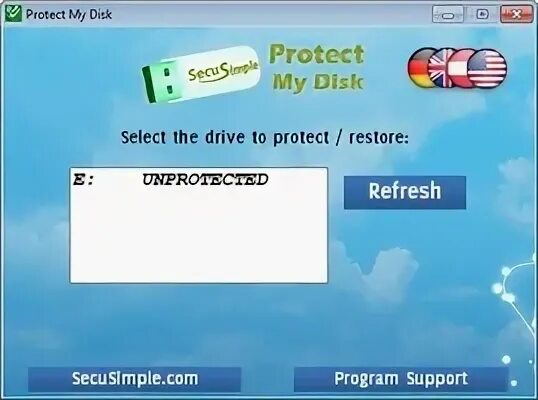538x400 pixels.
Task: Open Program Support
Action: tap(401, 379)
